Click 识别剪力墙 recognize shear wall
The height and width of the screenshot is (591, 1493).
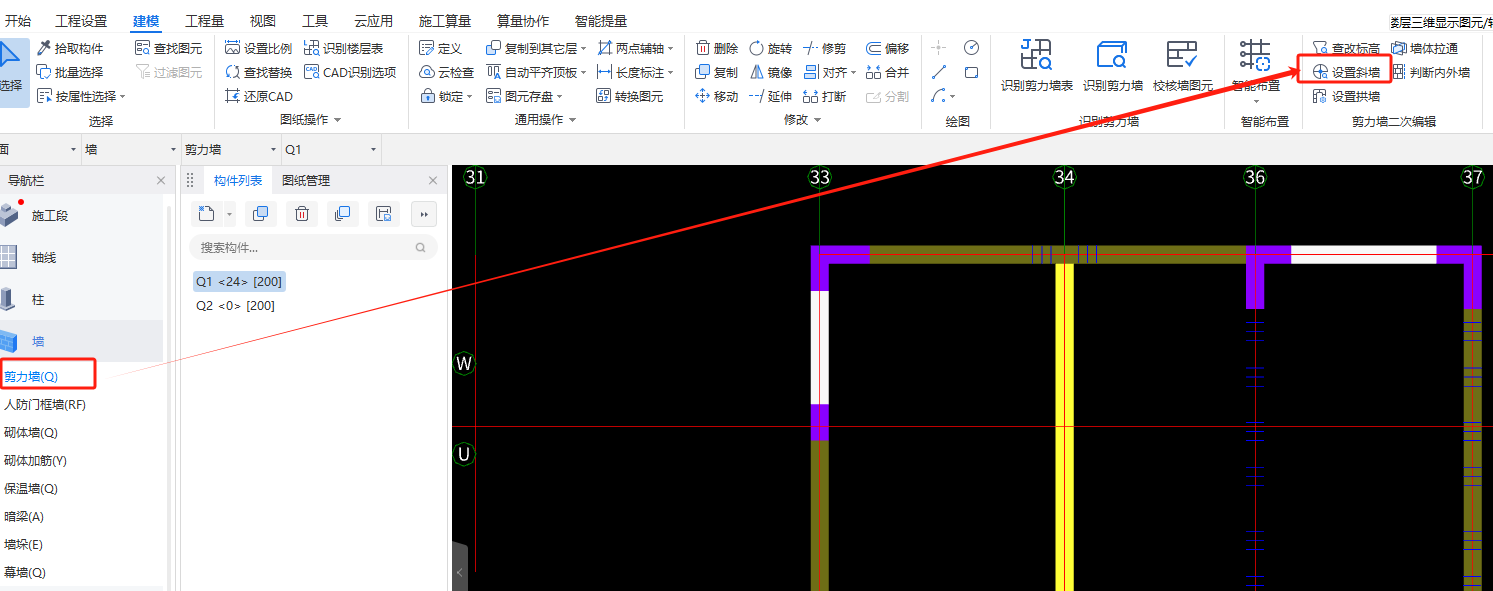[x=1112, y=66]
